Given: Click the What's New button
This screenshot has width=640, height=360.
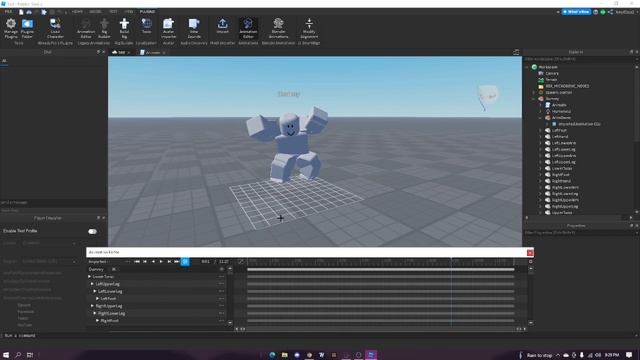Looking at the screenshot, I should 576,12.
